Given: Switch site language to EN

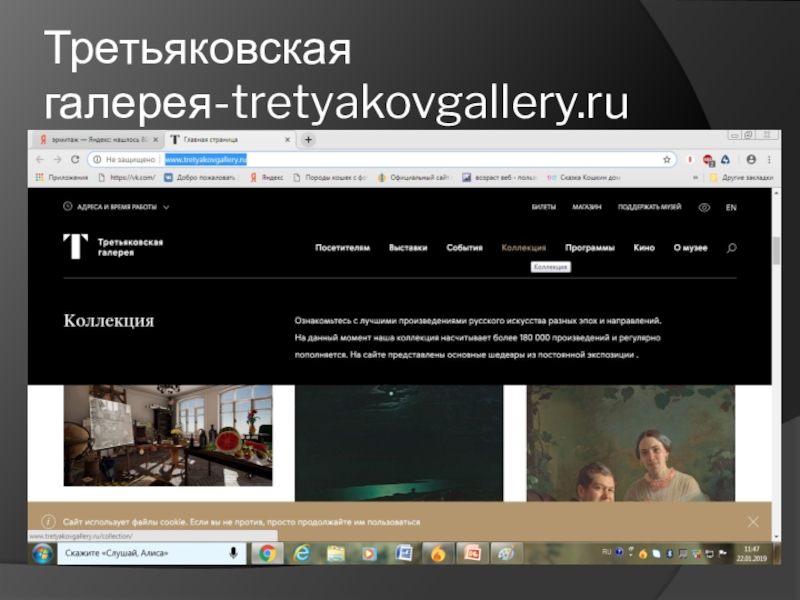Looking at the screenshot, I should tap(731, 207).
